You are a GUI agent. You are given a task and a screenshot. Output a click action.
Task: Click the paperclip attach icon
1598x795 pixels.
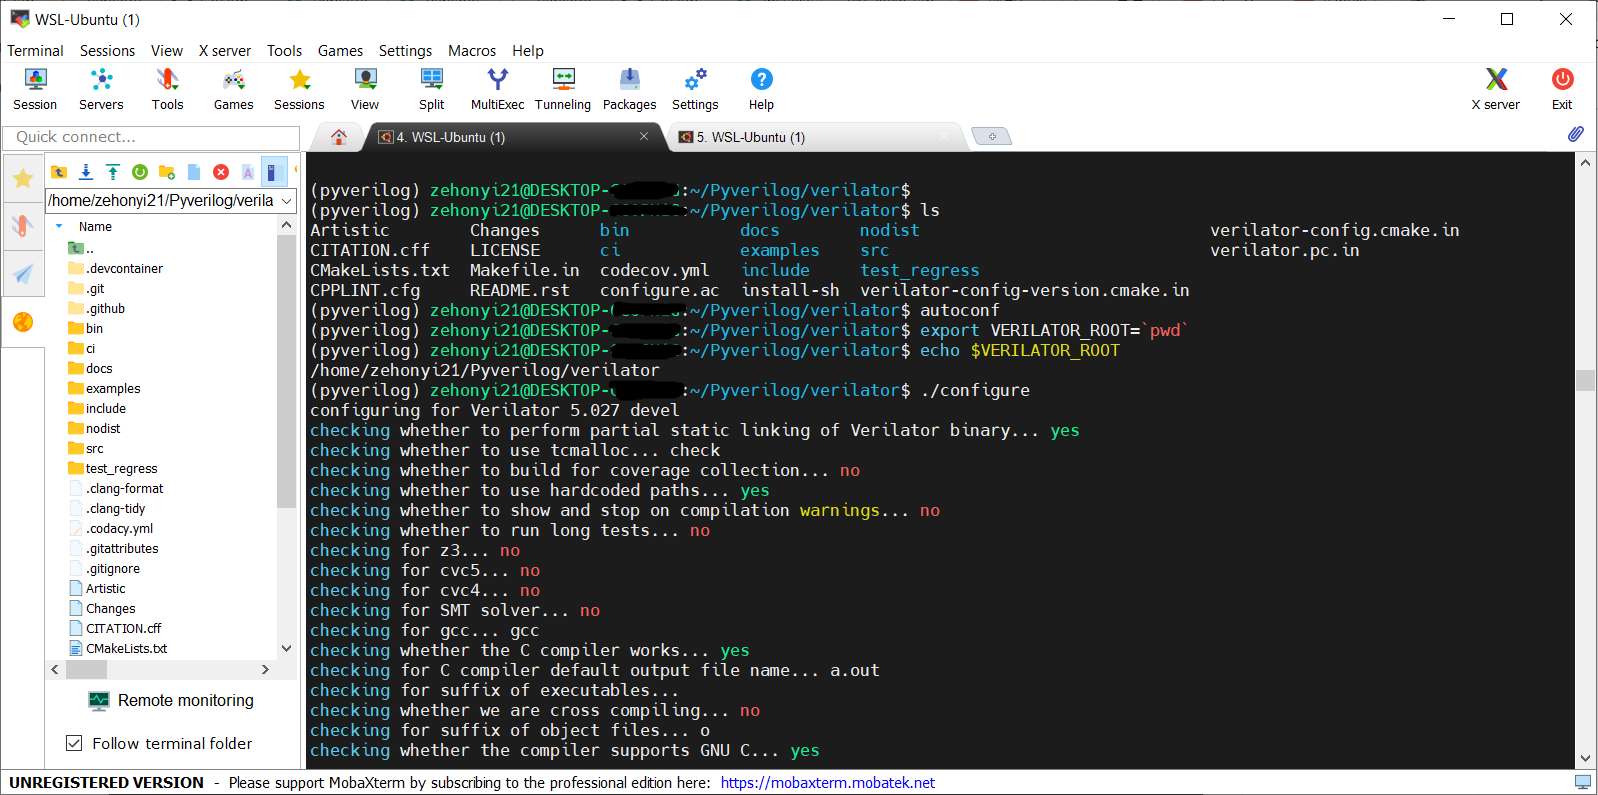[1576, 134]
